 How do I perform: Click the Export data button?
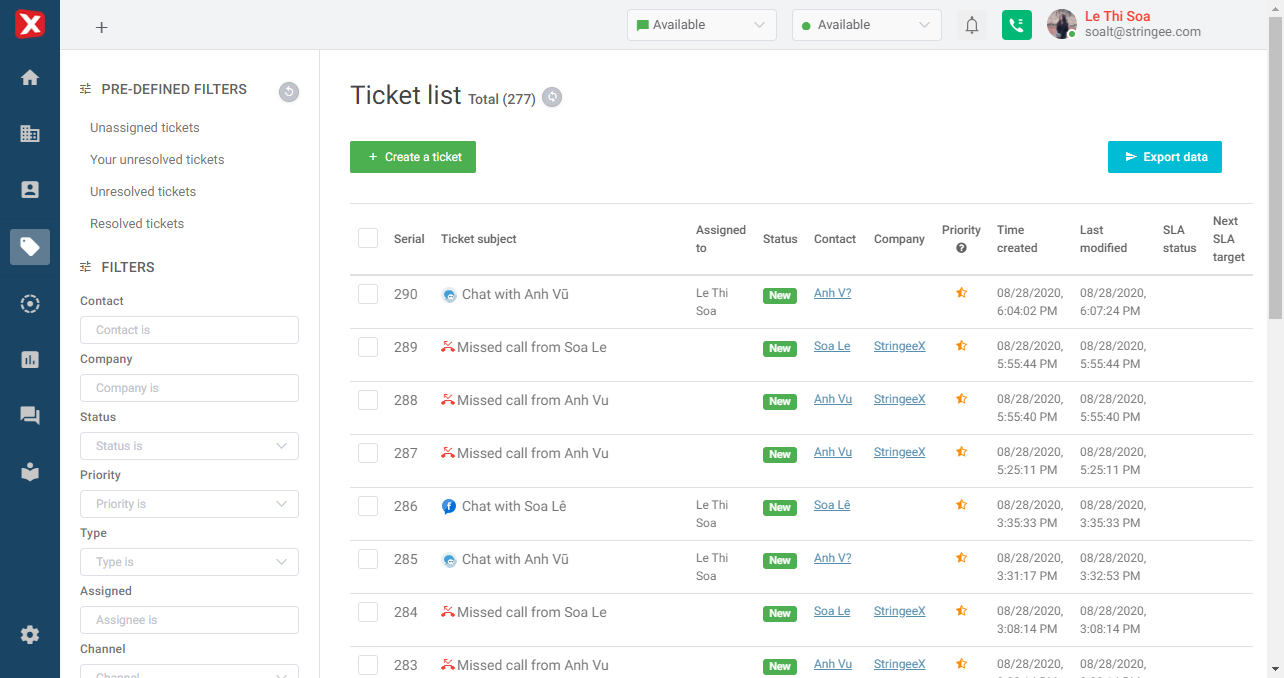click(1164, 157)
